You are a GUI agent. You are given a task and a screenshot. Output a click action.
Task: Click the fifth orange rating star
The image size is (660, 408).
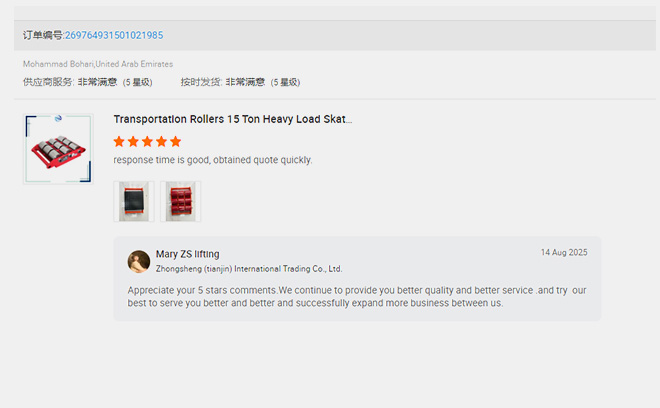pos(175,142)
